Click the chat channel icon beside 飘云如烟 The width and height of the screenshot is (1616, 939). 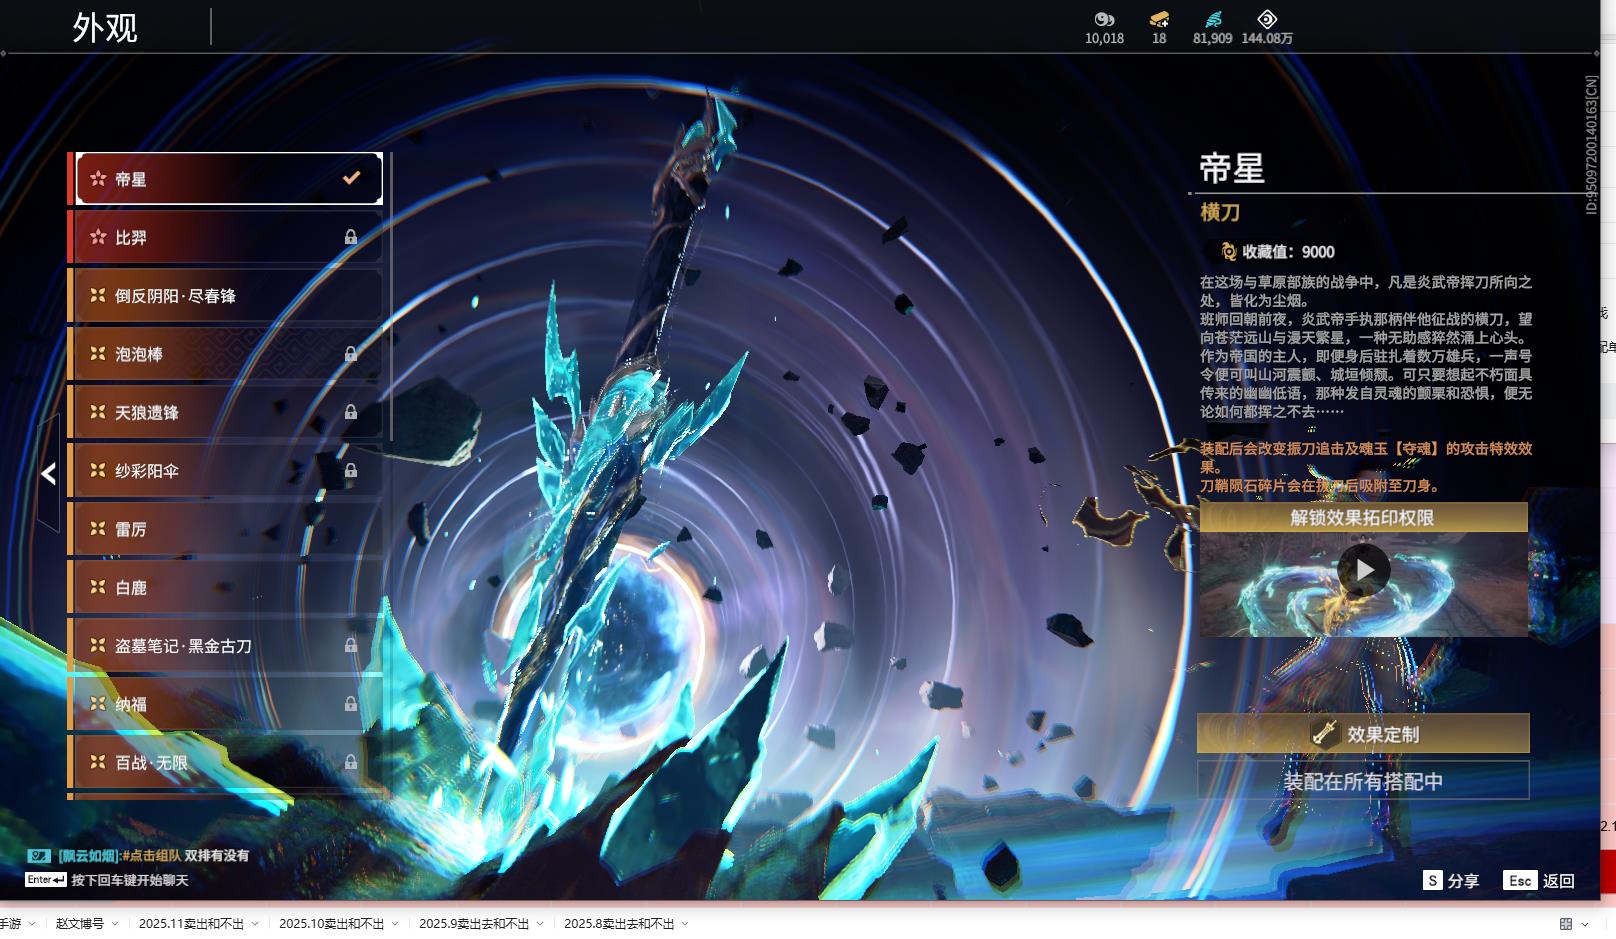39,856
